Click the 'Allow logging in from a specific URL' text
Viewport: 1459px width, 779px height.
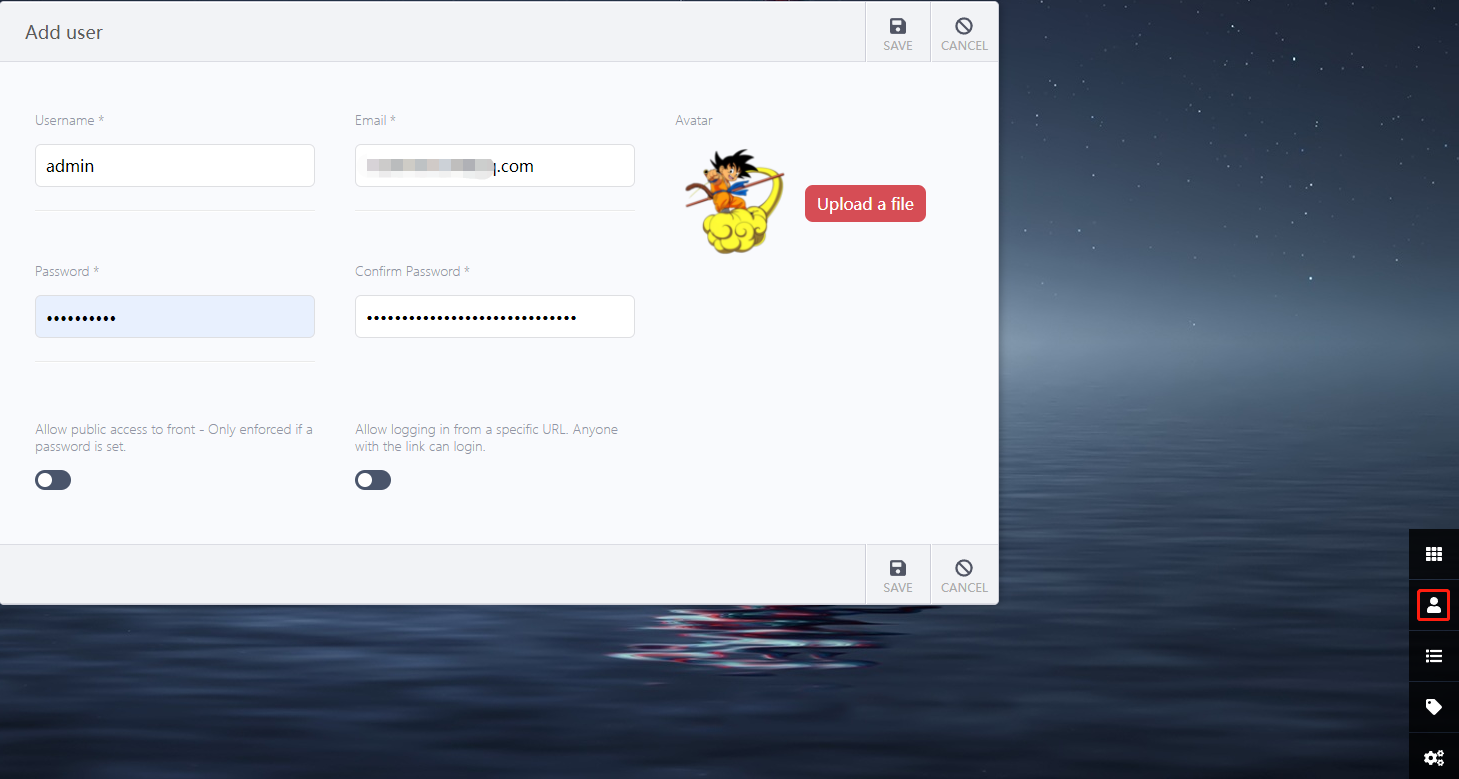click(486, 438)
